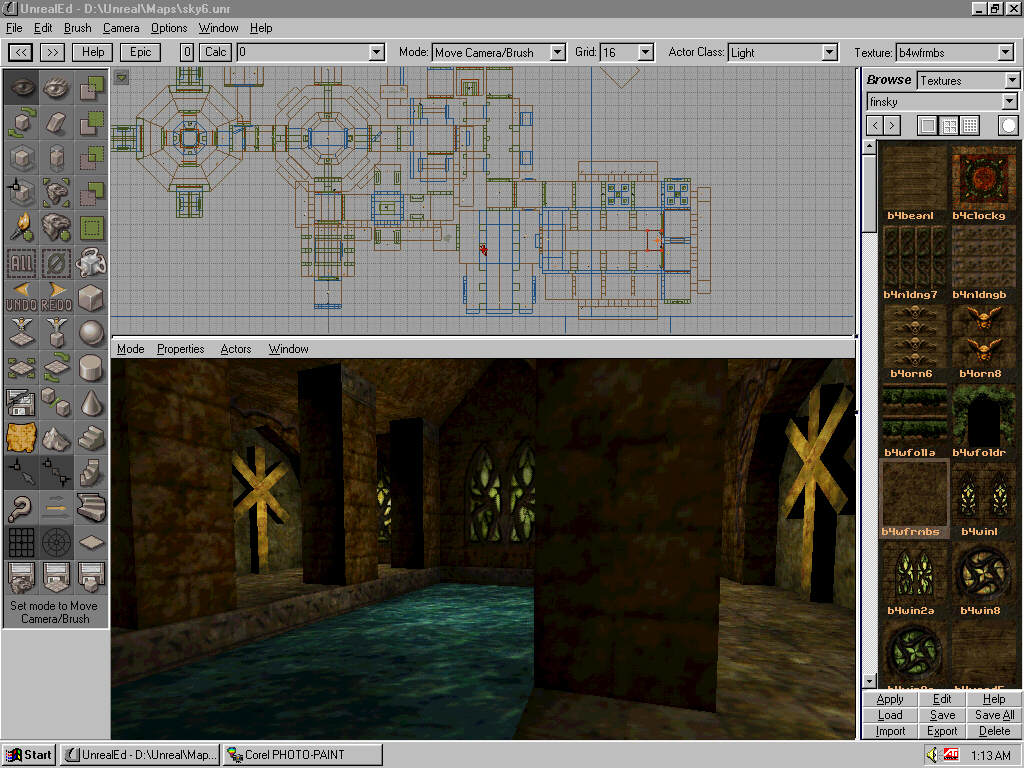
Task: Expand the Actor Class dropdown
Action: [x=829, y=52]
